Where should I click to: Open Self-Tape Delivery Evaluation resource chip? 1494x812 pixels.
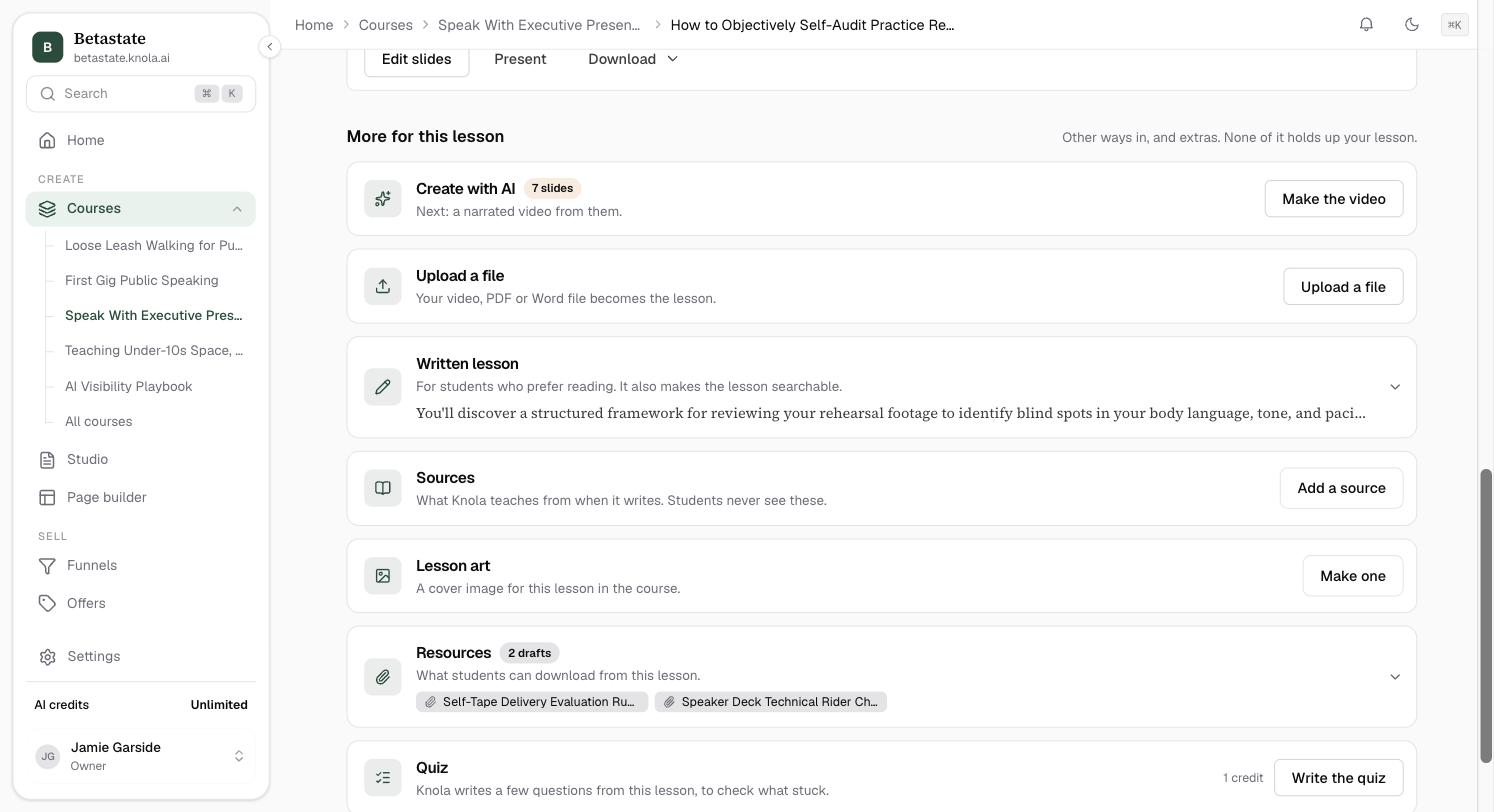click(532, 702)
